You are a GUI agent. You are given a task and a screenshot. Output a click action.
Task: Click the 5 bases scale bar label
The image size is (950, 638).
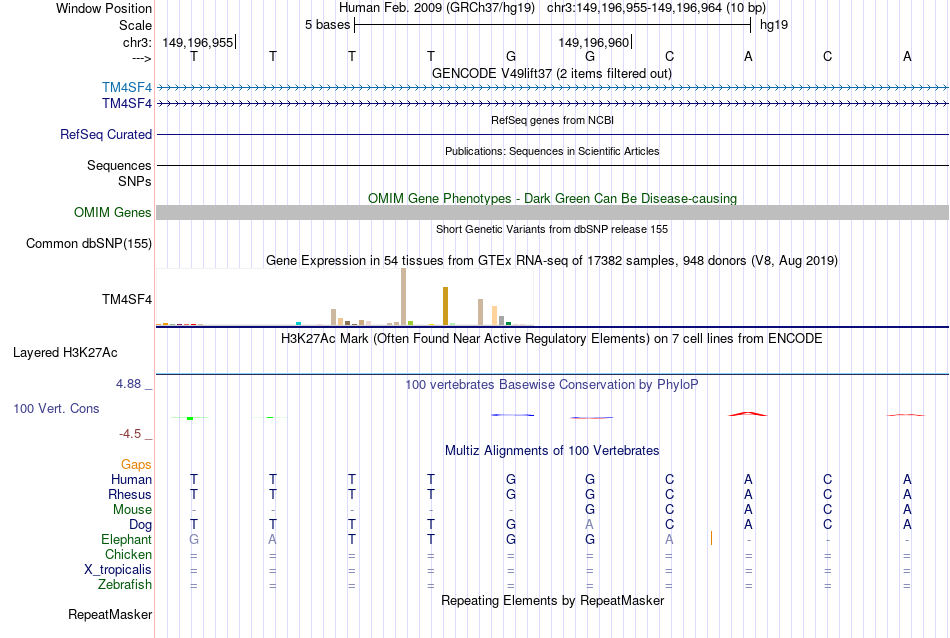327,25
